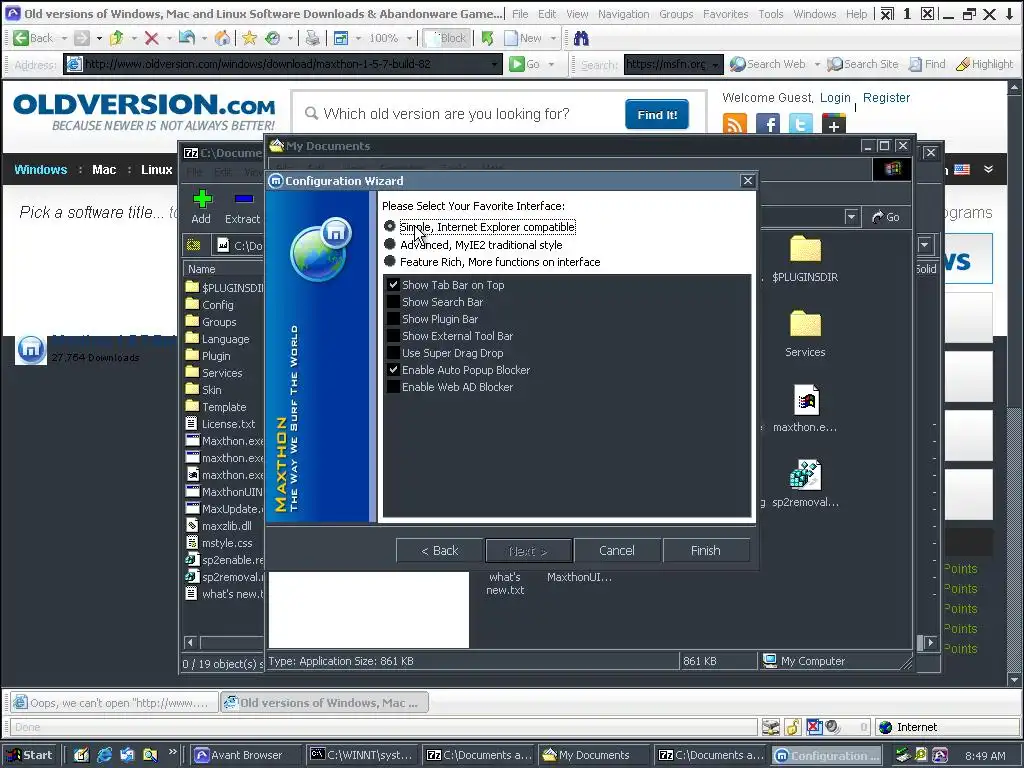The width and height of the screenshot is (1024, 768).
Task: Open the Groups menu
Action: [676, 14]
